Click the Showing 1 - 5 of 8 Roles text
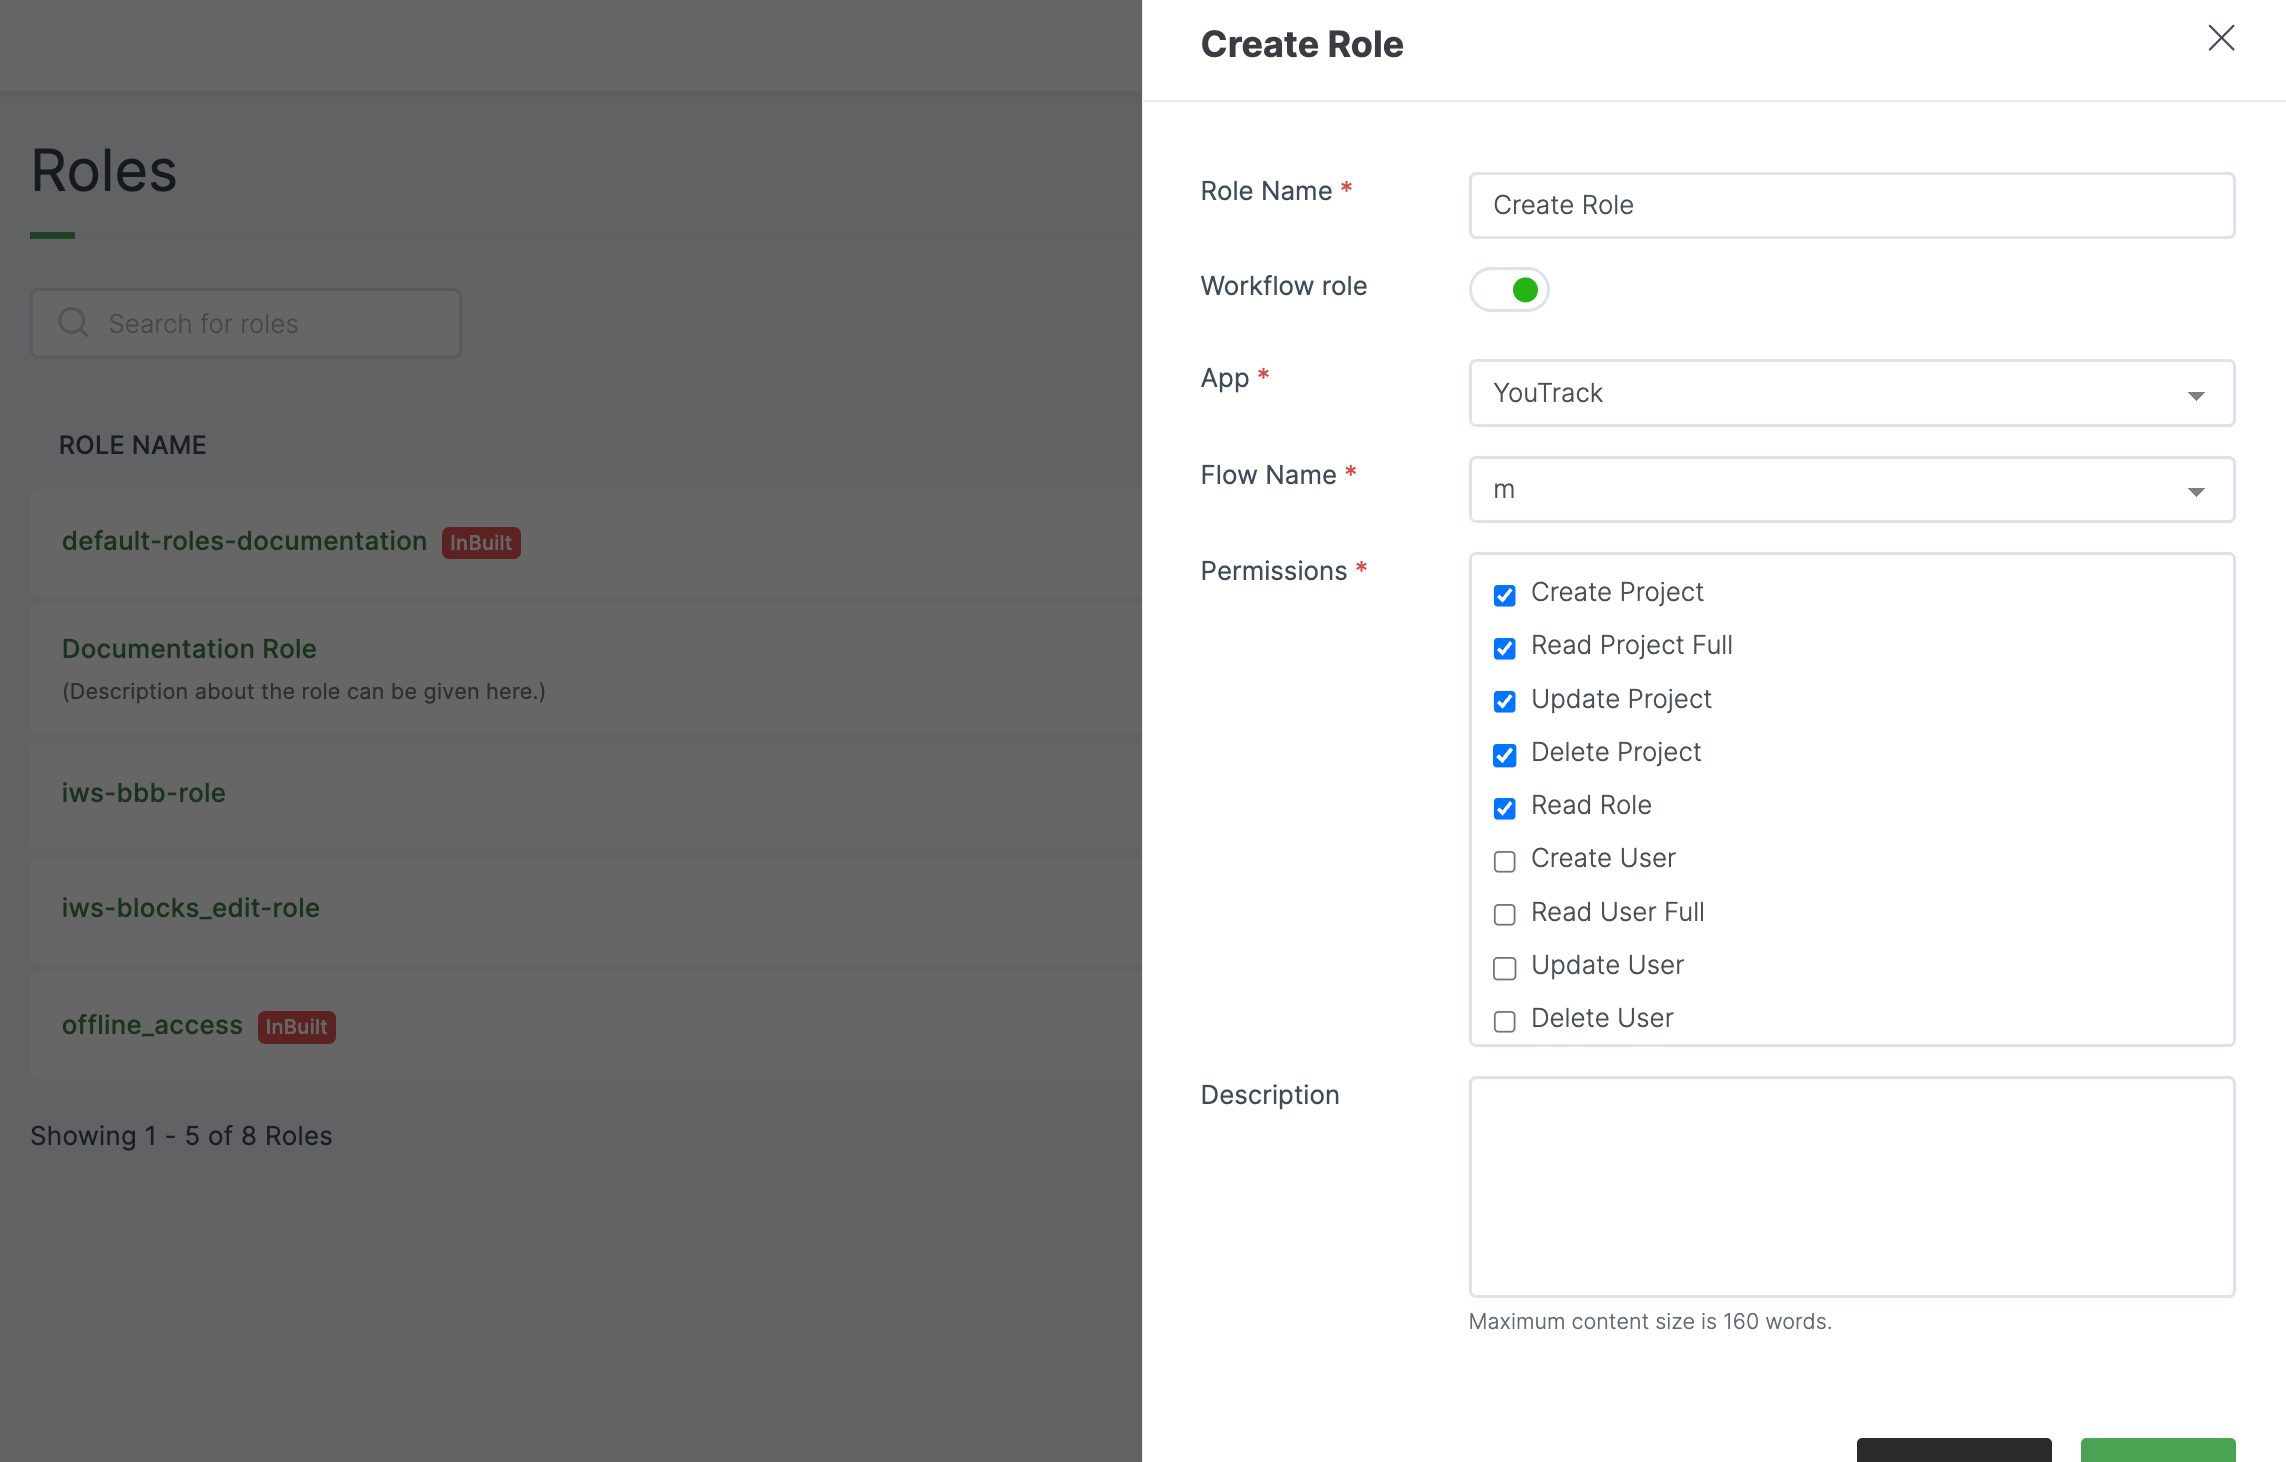The image size is (2286, 1462). click(x=181, y=1136)
